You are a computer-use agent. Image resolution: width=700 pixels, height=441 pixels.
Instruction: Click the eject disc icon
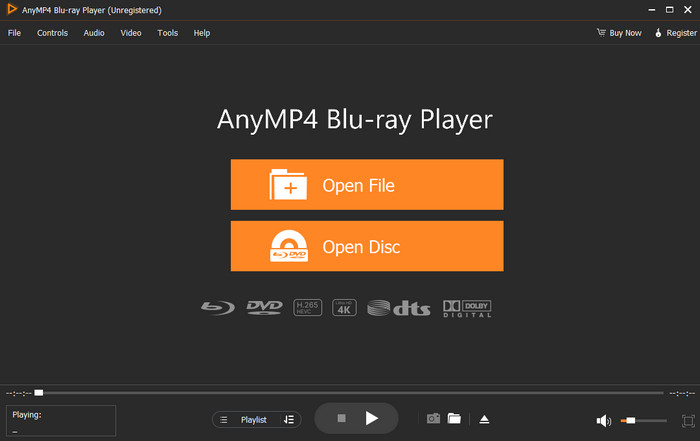click(484, 420)
